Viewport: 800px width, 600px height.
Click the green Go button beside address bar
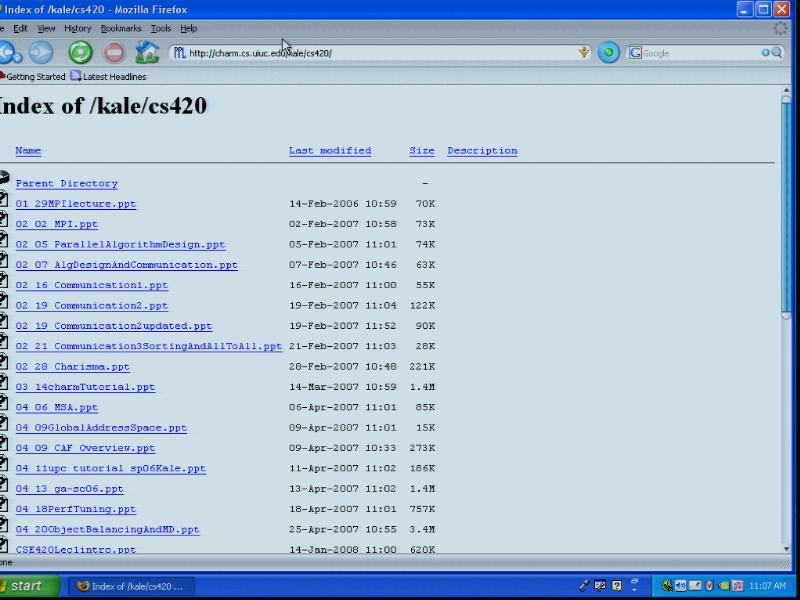[608, 53]
